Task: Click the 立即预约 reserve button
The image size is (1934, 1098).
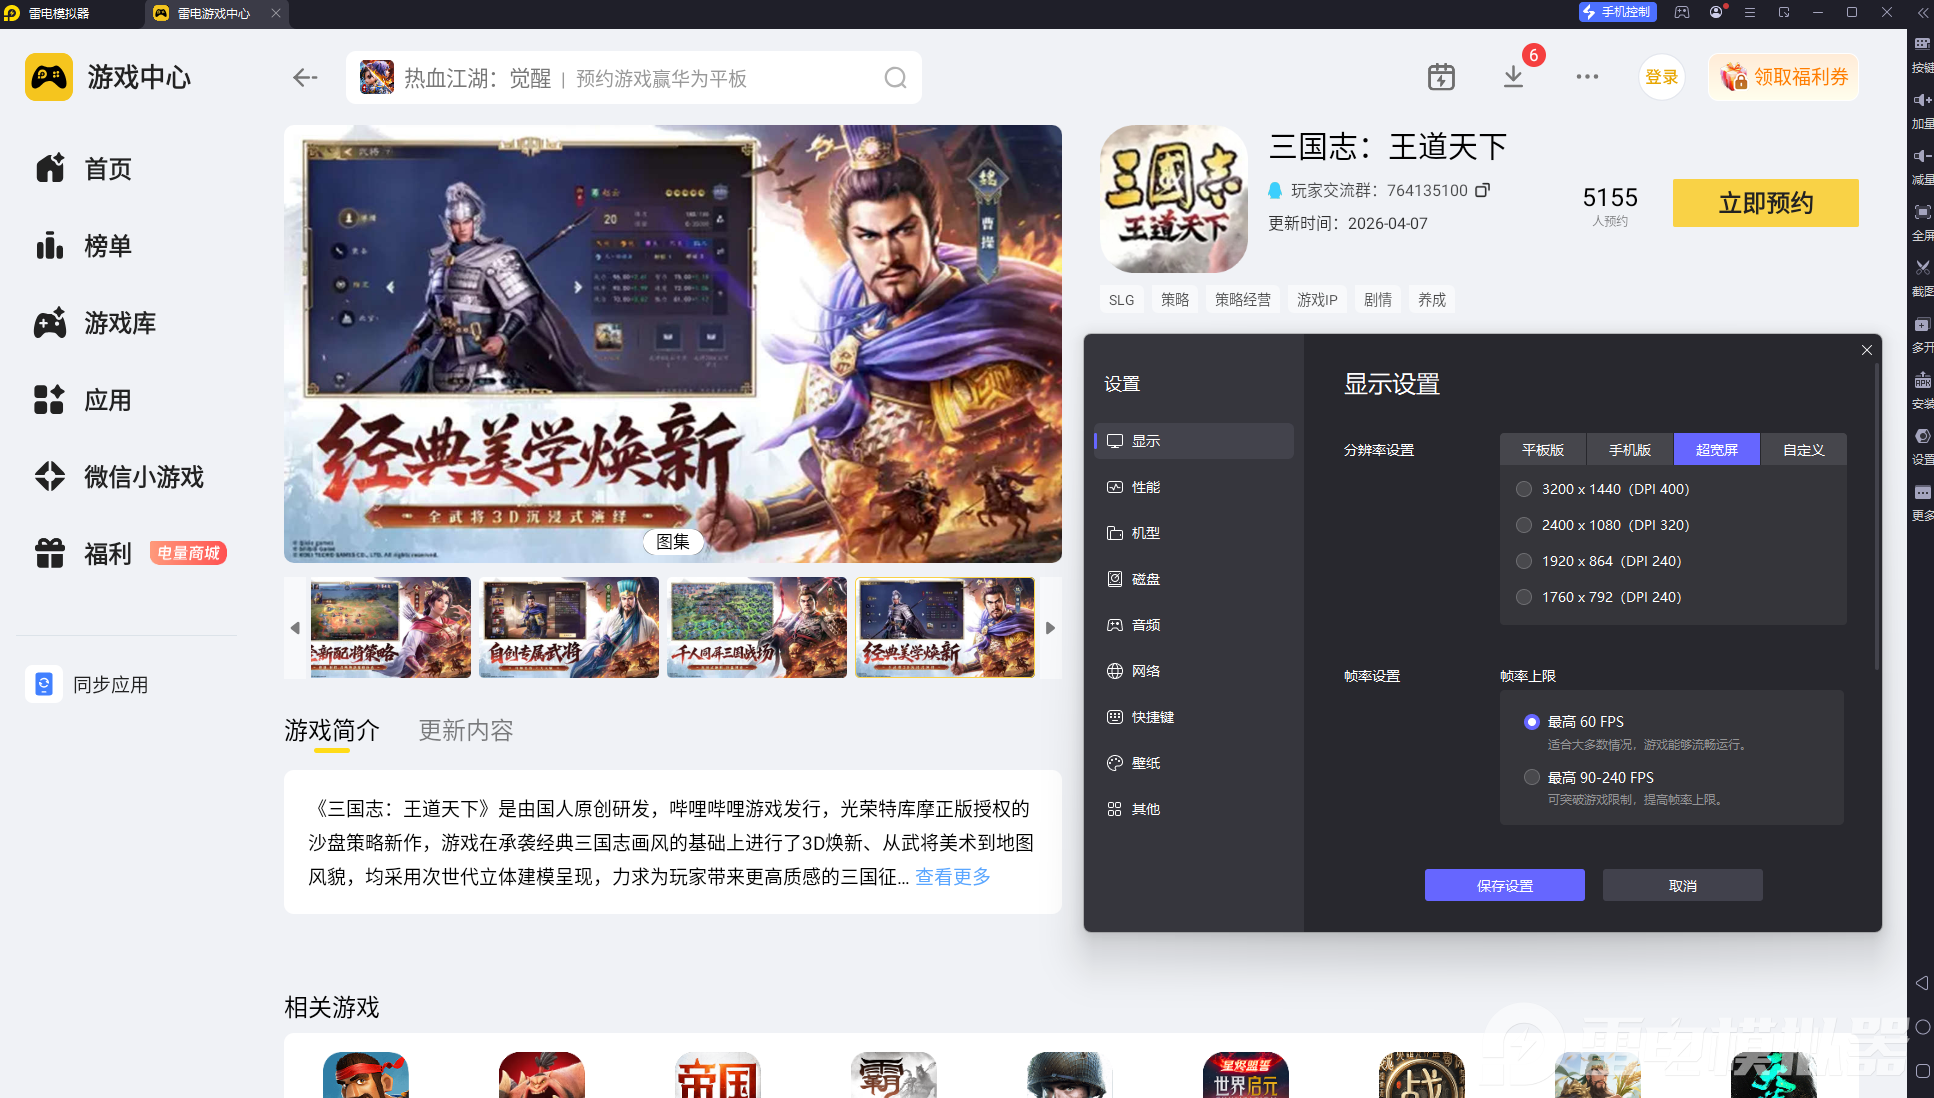Action: tap(1765, 203)
